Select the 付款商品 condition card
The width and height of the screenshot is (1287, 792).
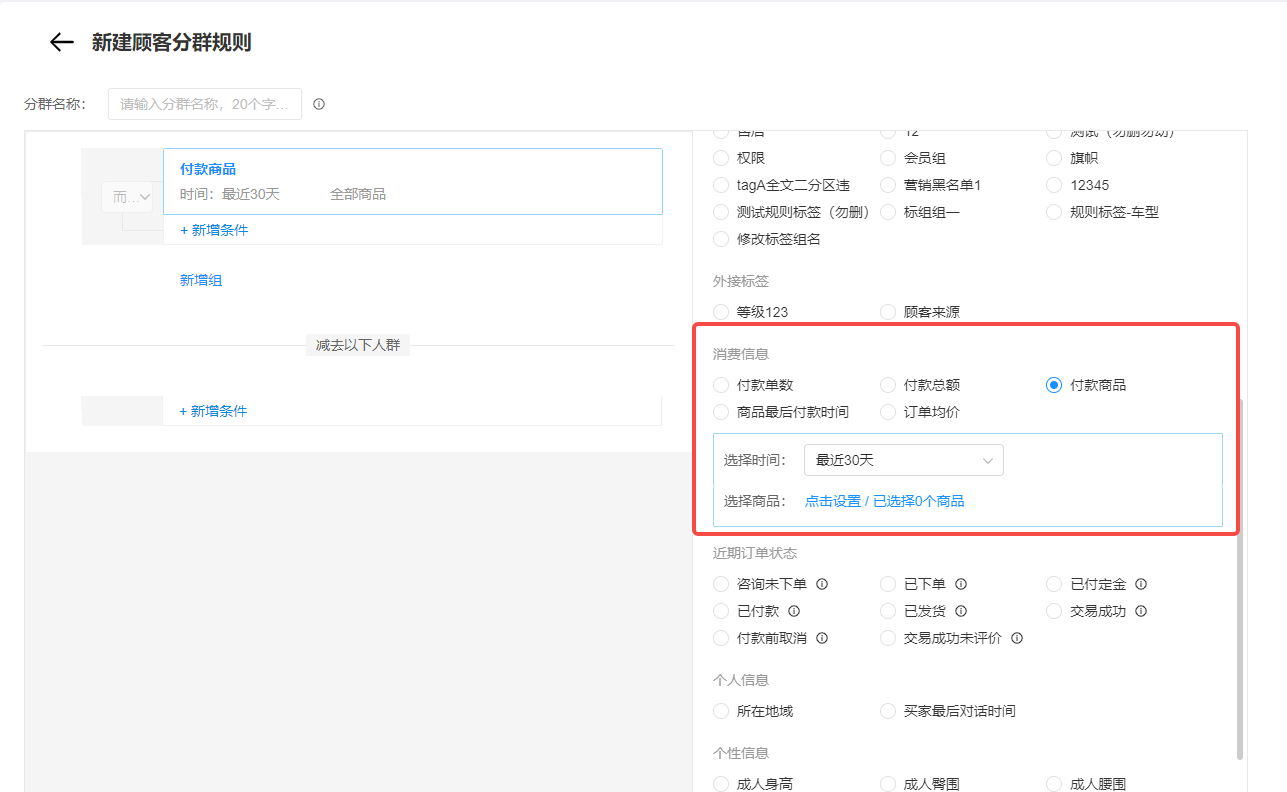tap(413, 181)
